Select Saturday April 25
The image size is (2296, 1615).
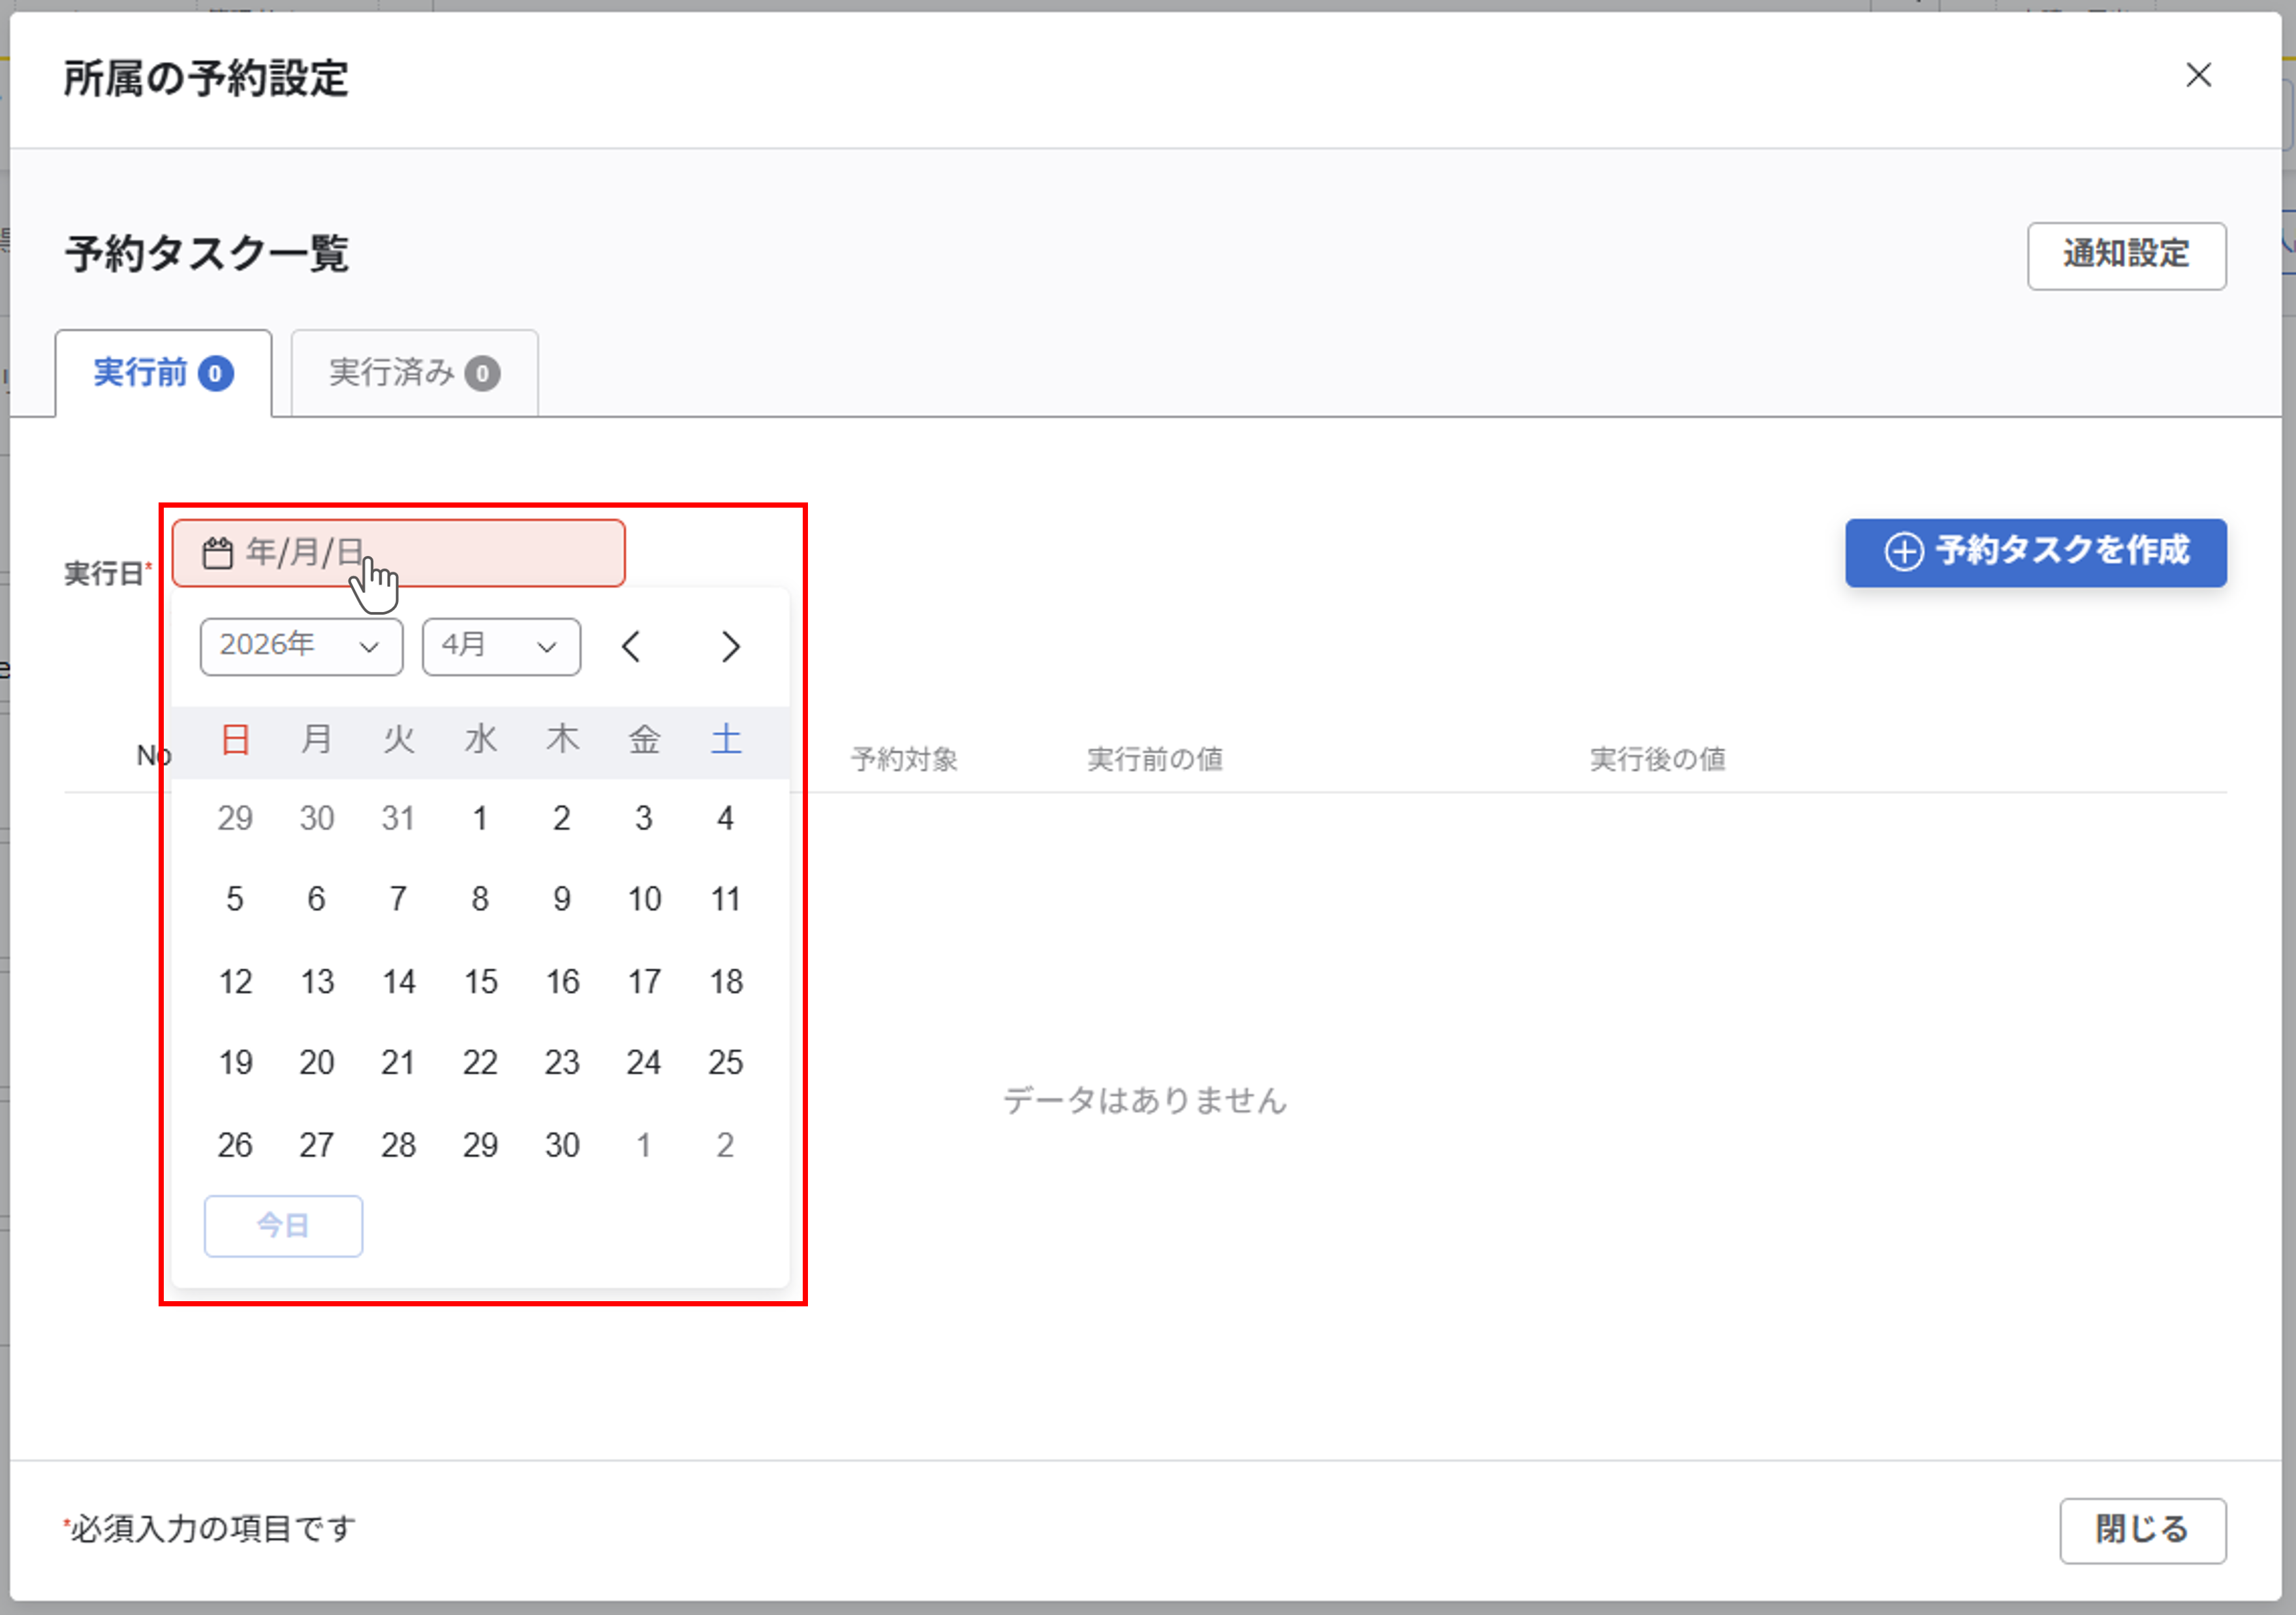tap(725, 1062)
